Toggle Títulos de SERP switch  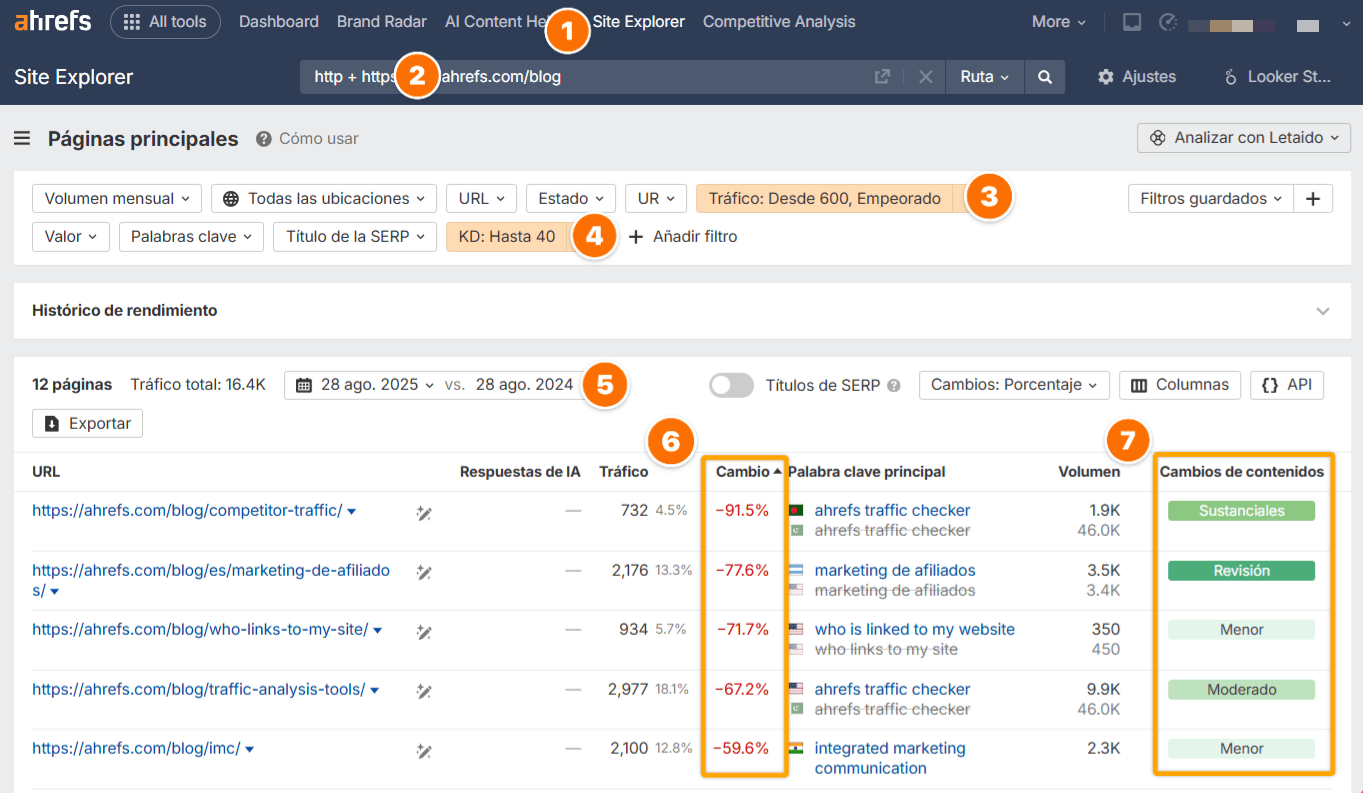tap(731, 385)
